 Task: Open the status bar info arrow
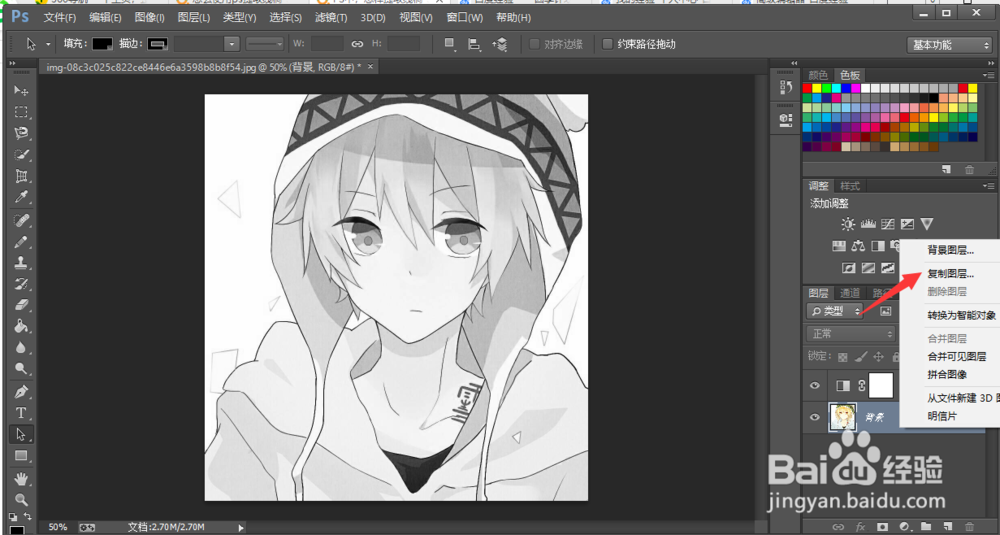click(x=240, y=527)
